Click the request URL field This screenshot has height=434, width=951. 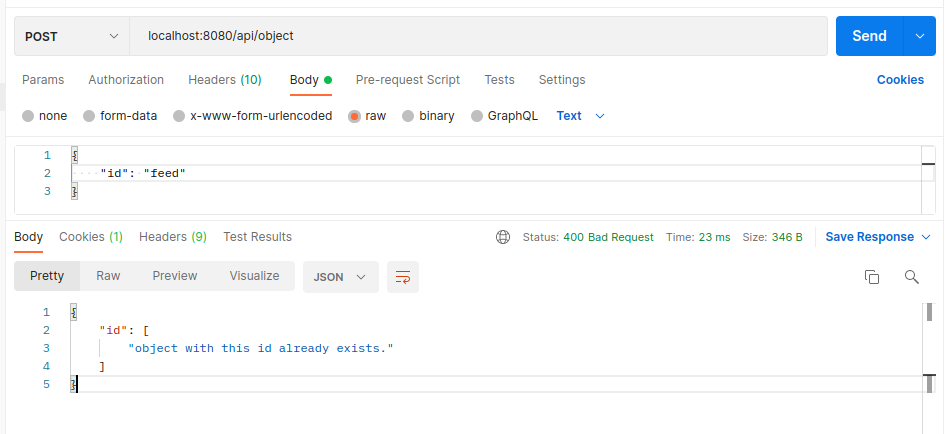[479, 36]
